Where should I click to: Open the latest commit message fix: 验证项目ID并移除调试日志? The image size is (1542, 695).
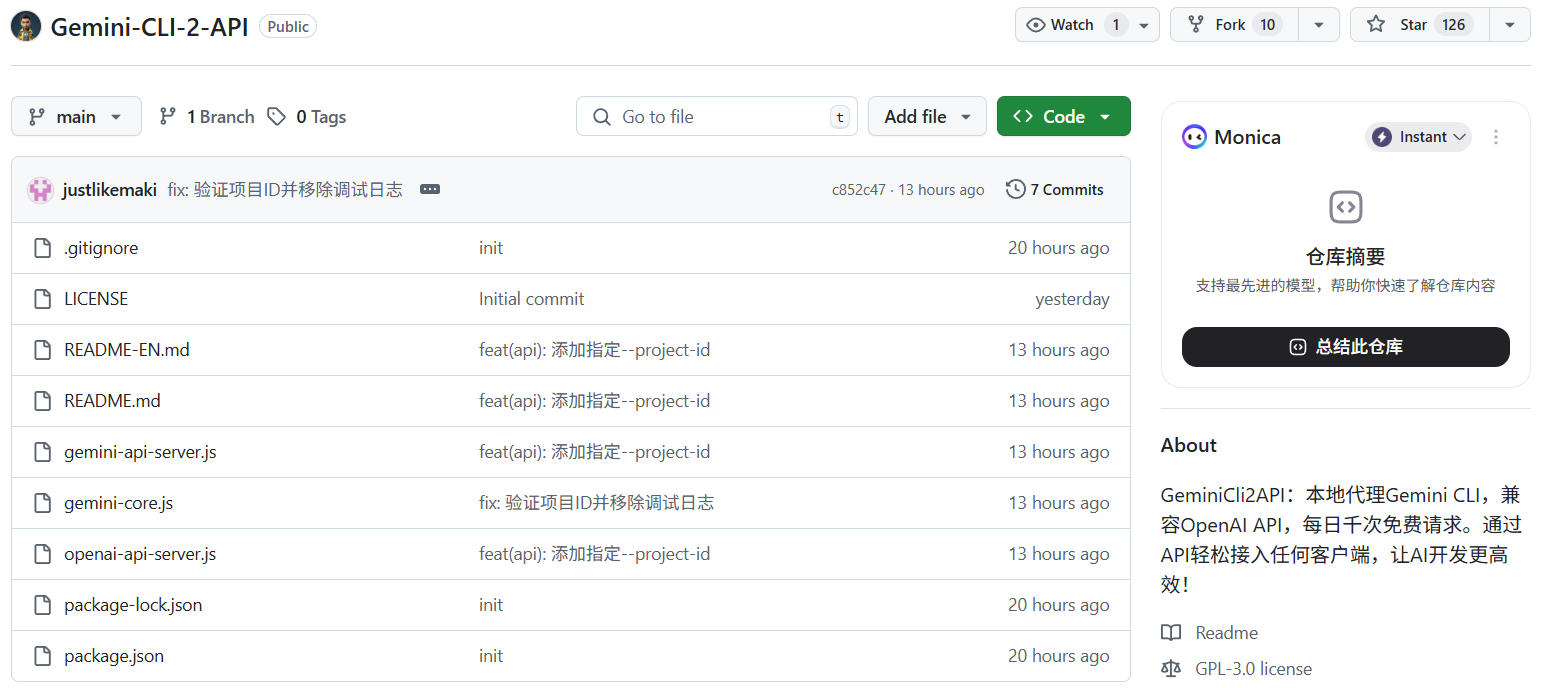285,190
